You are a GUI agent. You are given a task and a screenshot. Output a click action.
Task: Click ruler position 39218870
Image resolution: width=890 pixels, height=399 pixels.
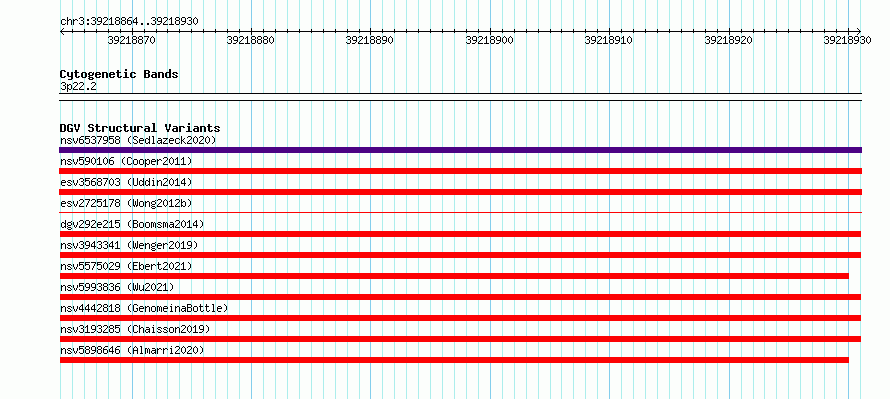[131, 40]
